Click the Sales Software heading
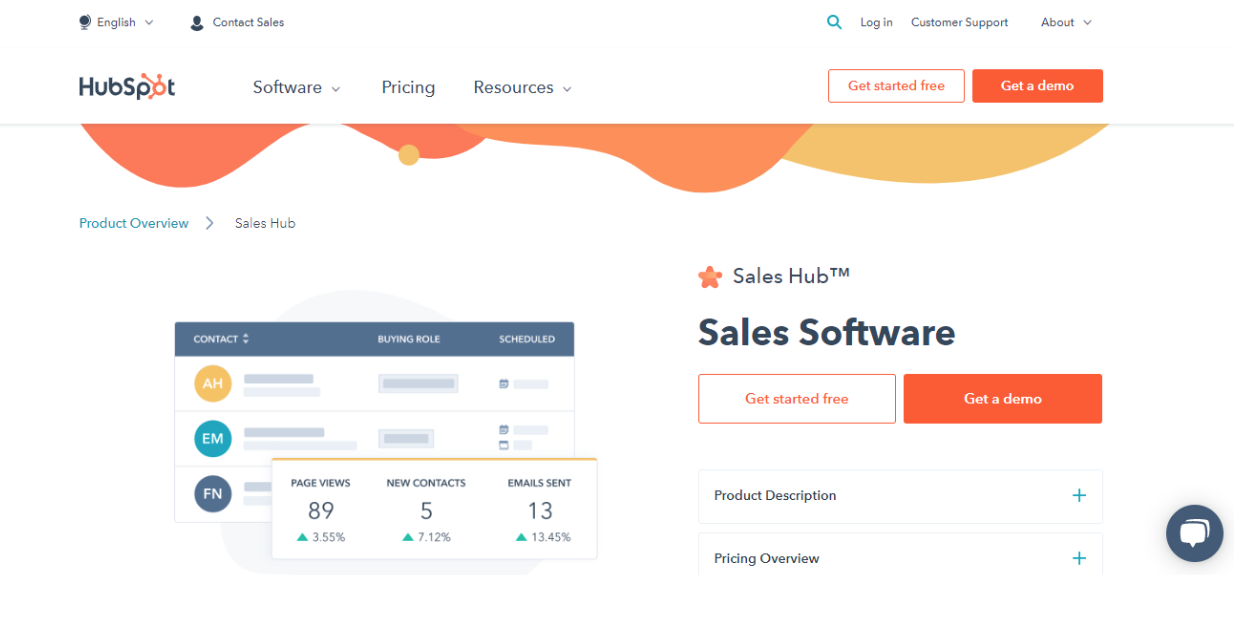The height and width of the screenshot is (638, 1242). [x=827, y=332]
